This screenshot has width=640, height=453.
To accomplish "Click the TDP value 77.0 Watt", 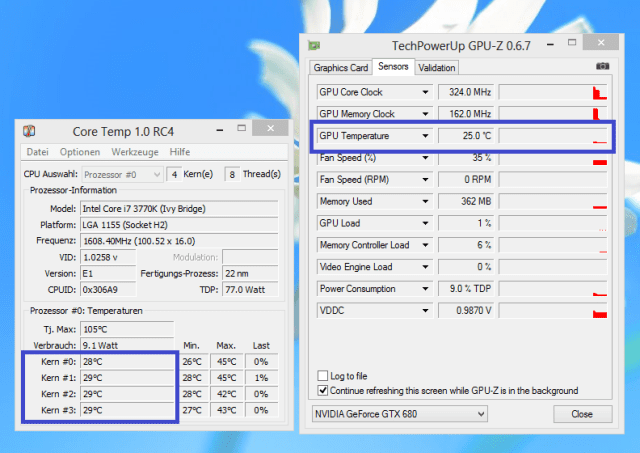I will tap(250, 289).
